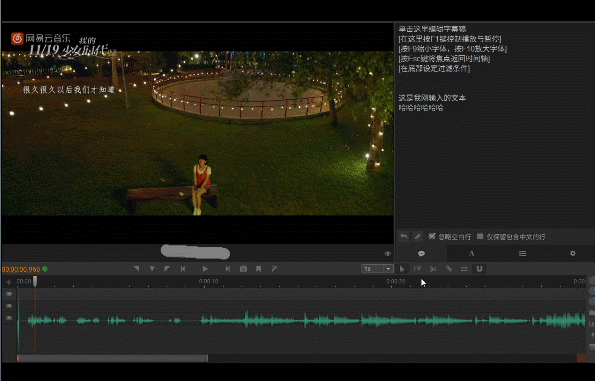
Task: Click the 0:00:10 mark on time ruler
Action: click(208, 281)
